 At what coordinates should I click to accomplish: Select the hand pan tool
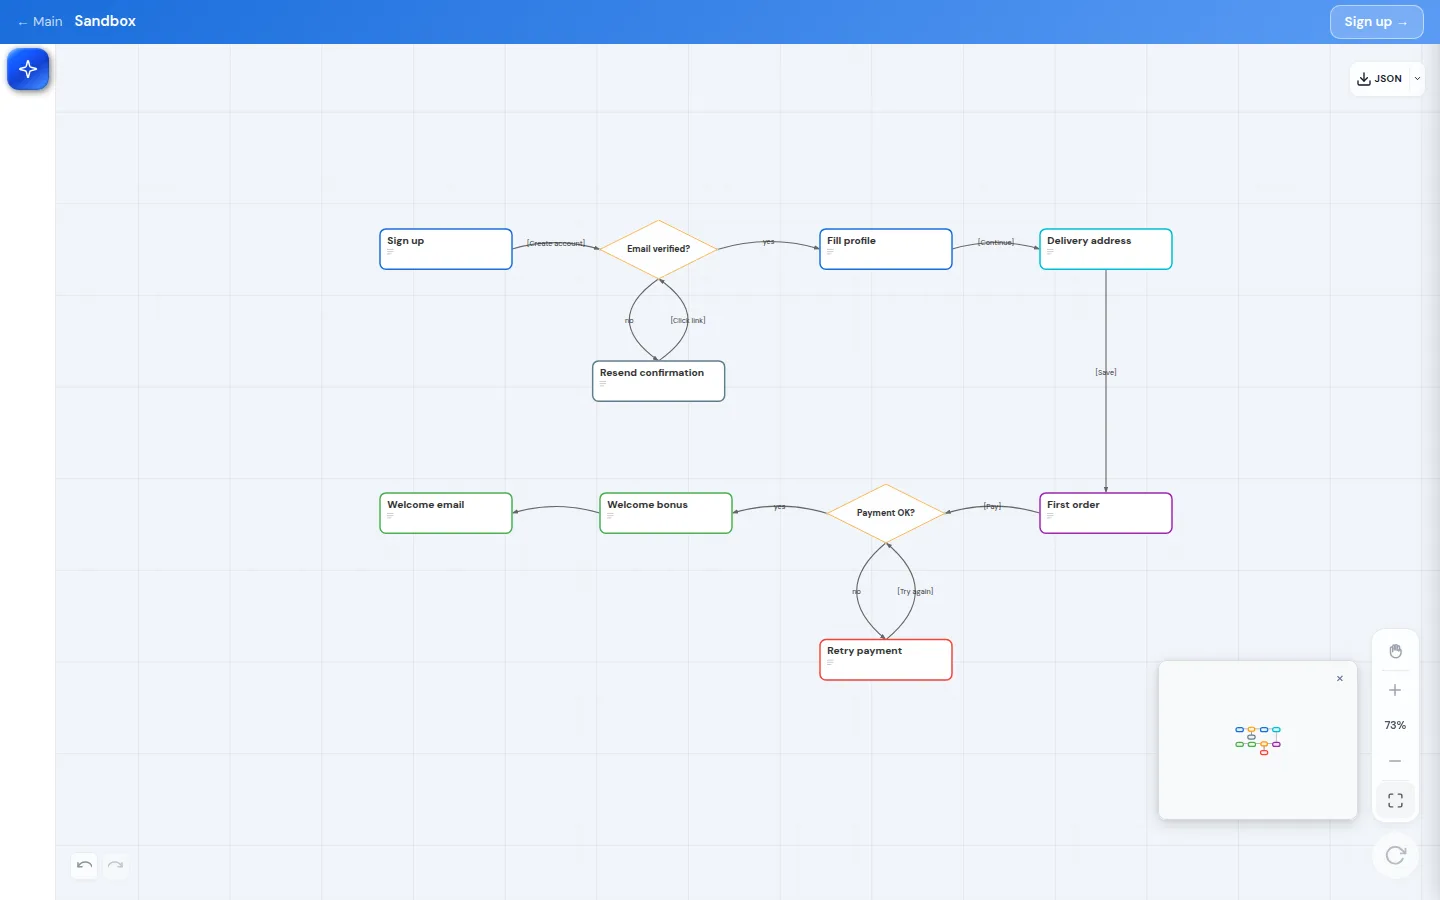(x=1395, y=651)
